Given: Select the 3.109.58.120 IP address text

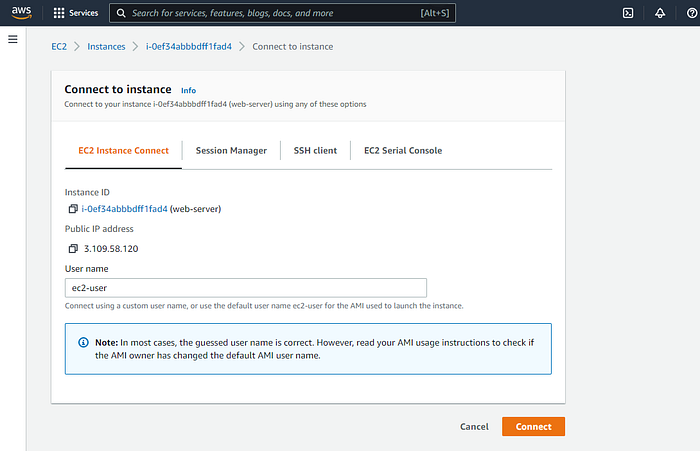Looking at the screenshot, I should pos(111,249).
